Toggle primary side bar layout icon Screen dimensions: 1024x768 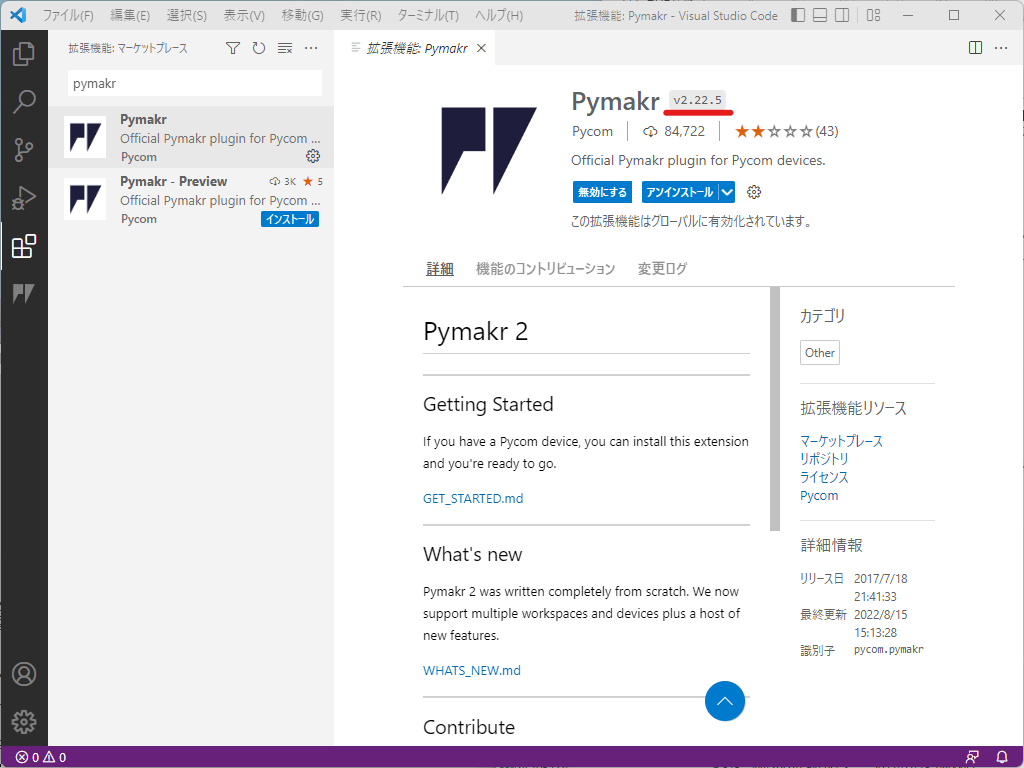pos(797,15)
